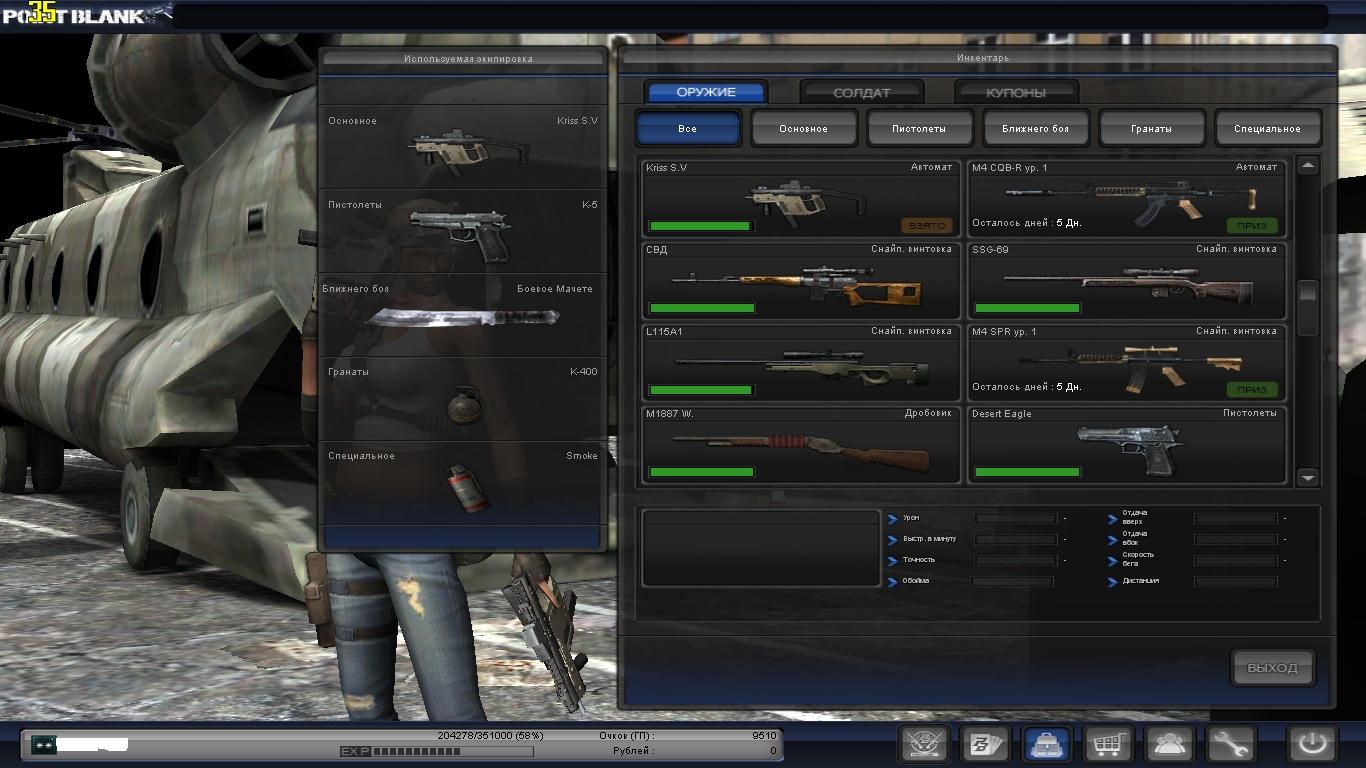Viewport: 1366px width, 768px height.
Task: Pick the Desert Eagle pistol card
Action: [x=1126, y=445]
